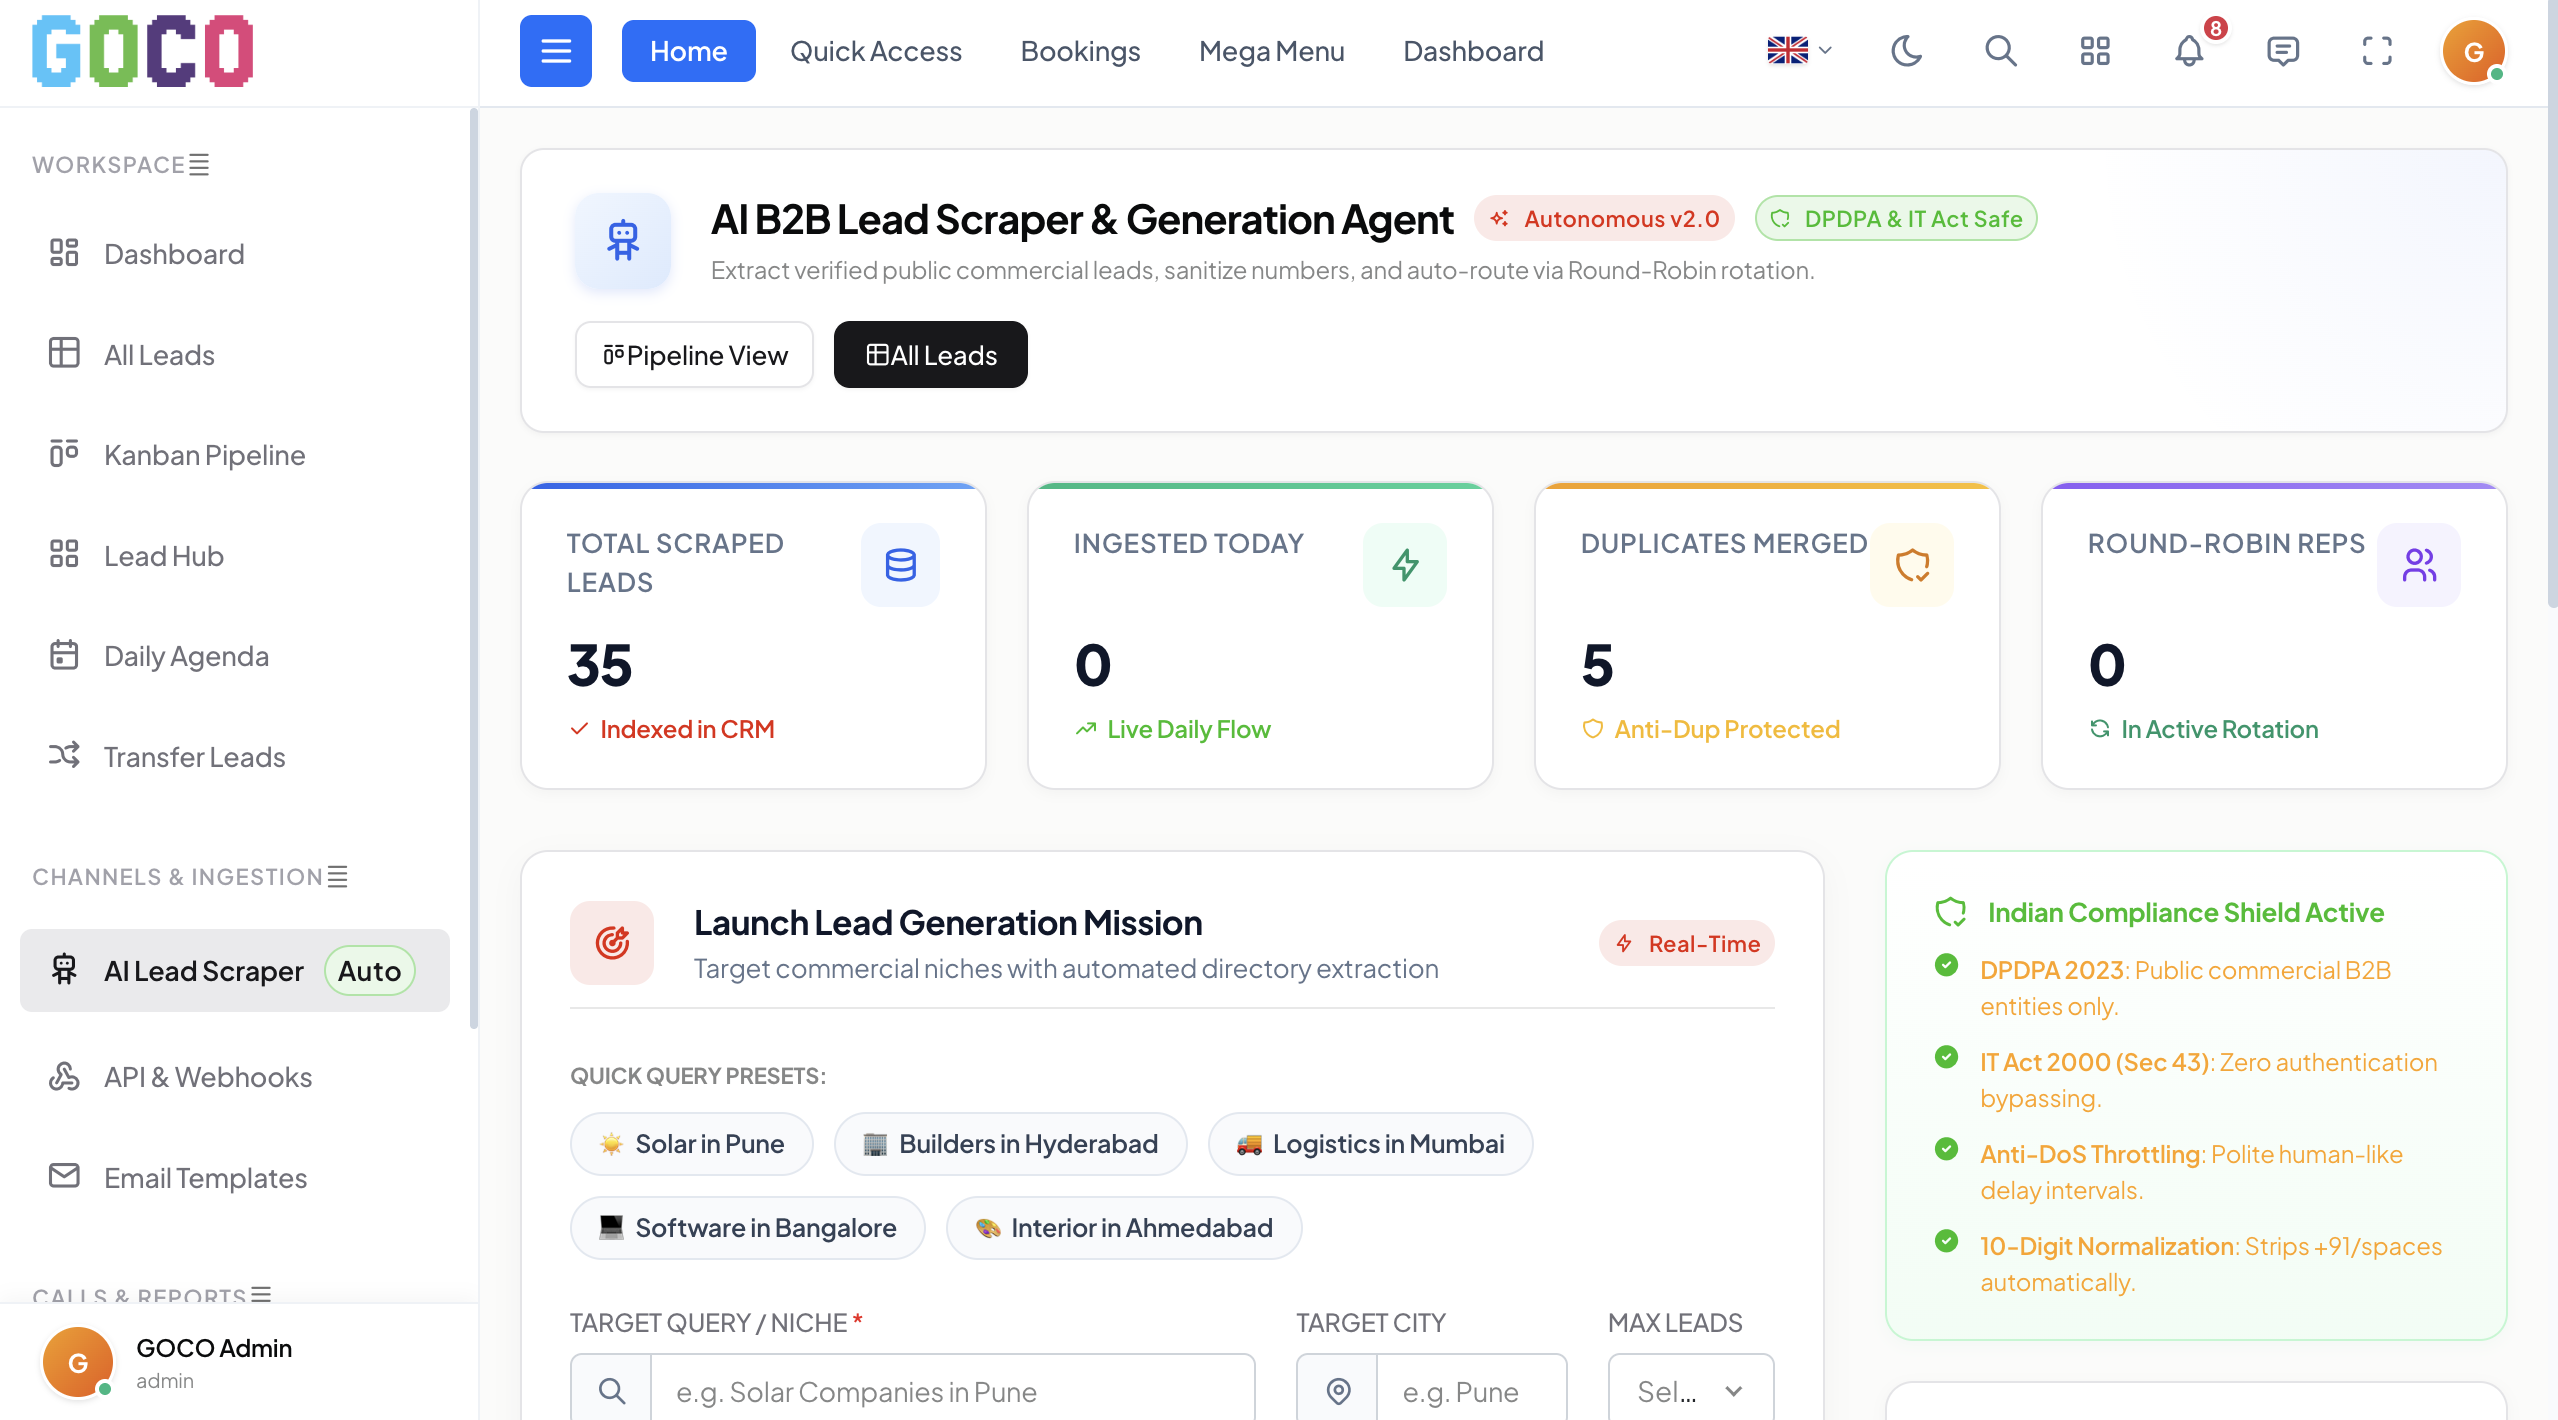The width and height of the screenshot is (2558, 1420).
Task: Switch to dark mode with moon icon
Action: pos(1906,51)
